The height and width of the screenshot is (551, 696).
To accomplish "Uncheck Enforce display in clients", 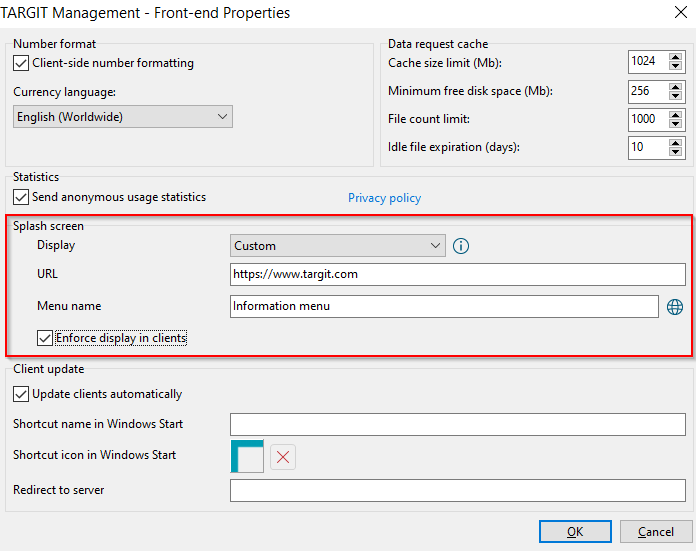I will pos(45,338).
